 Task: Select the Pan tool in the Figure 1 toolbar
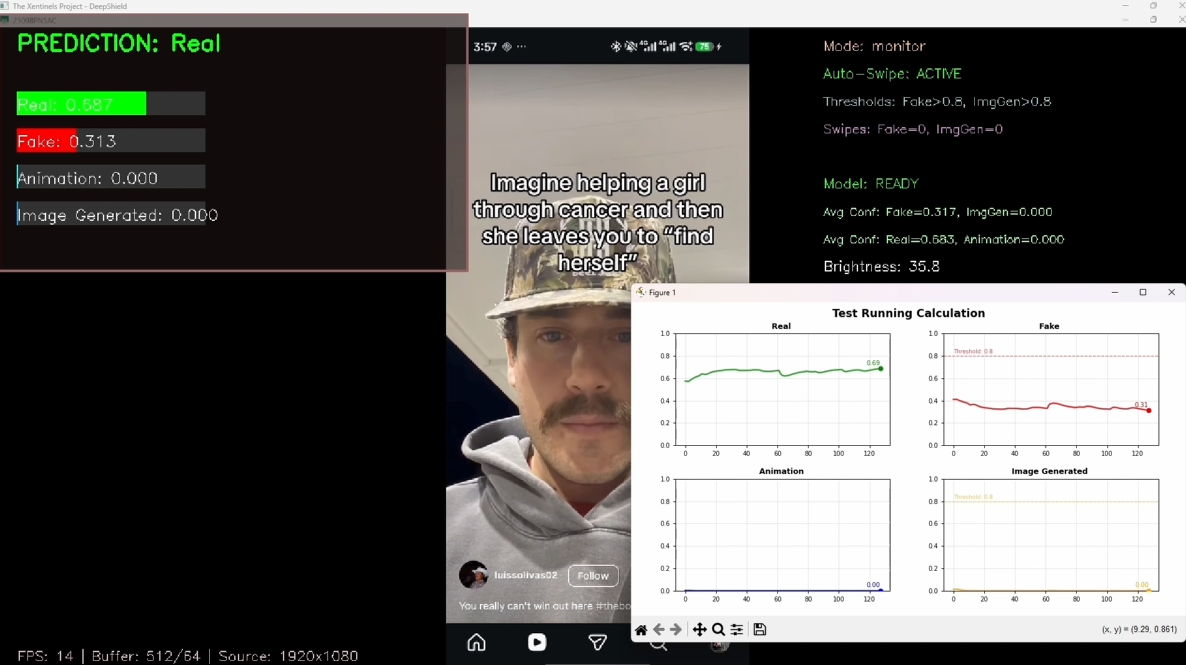700,629
